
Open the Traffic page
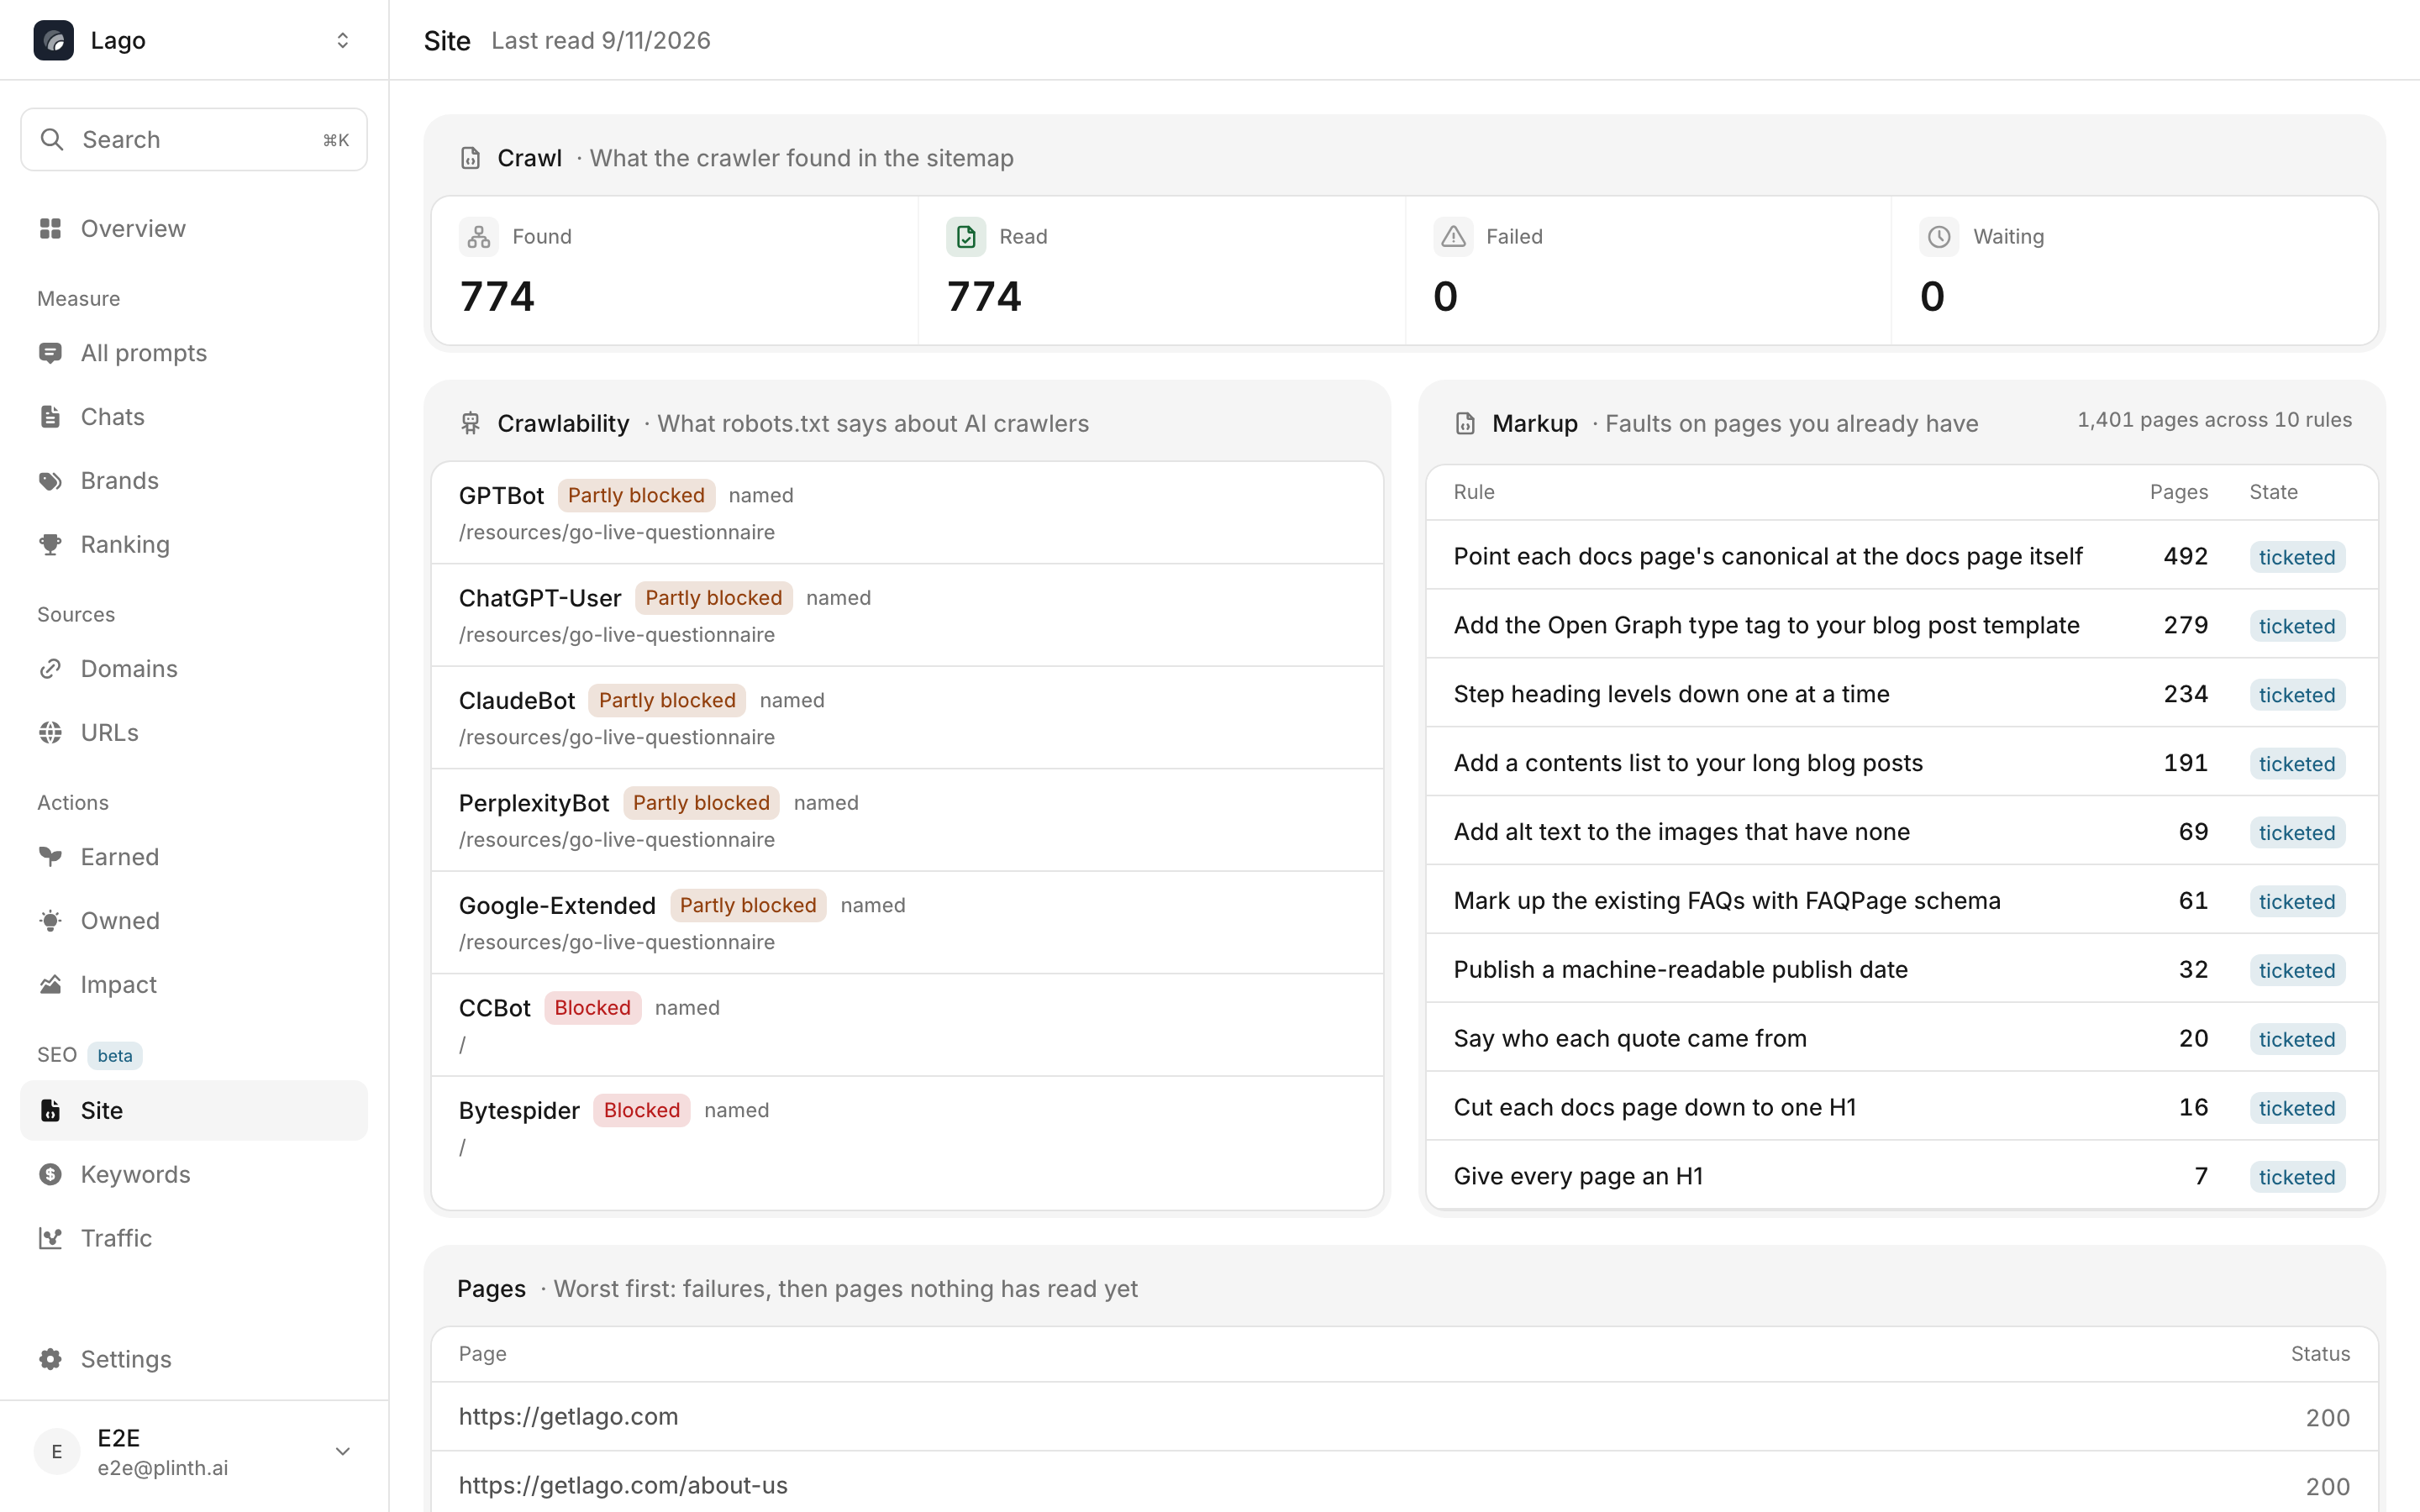pos(194,1239)
